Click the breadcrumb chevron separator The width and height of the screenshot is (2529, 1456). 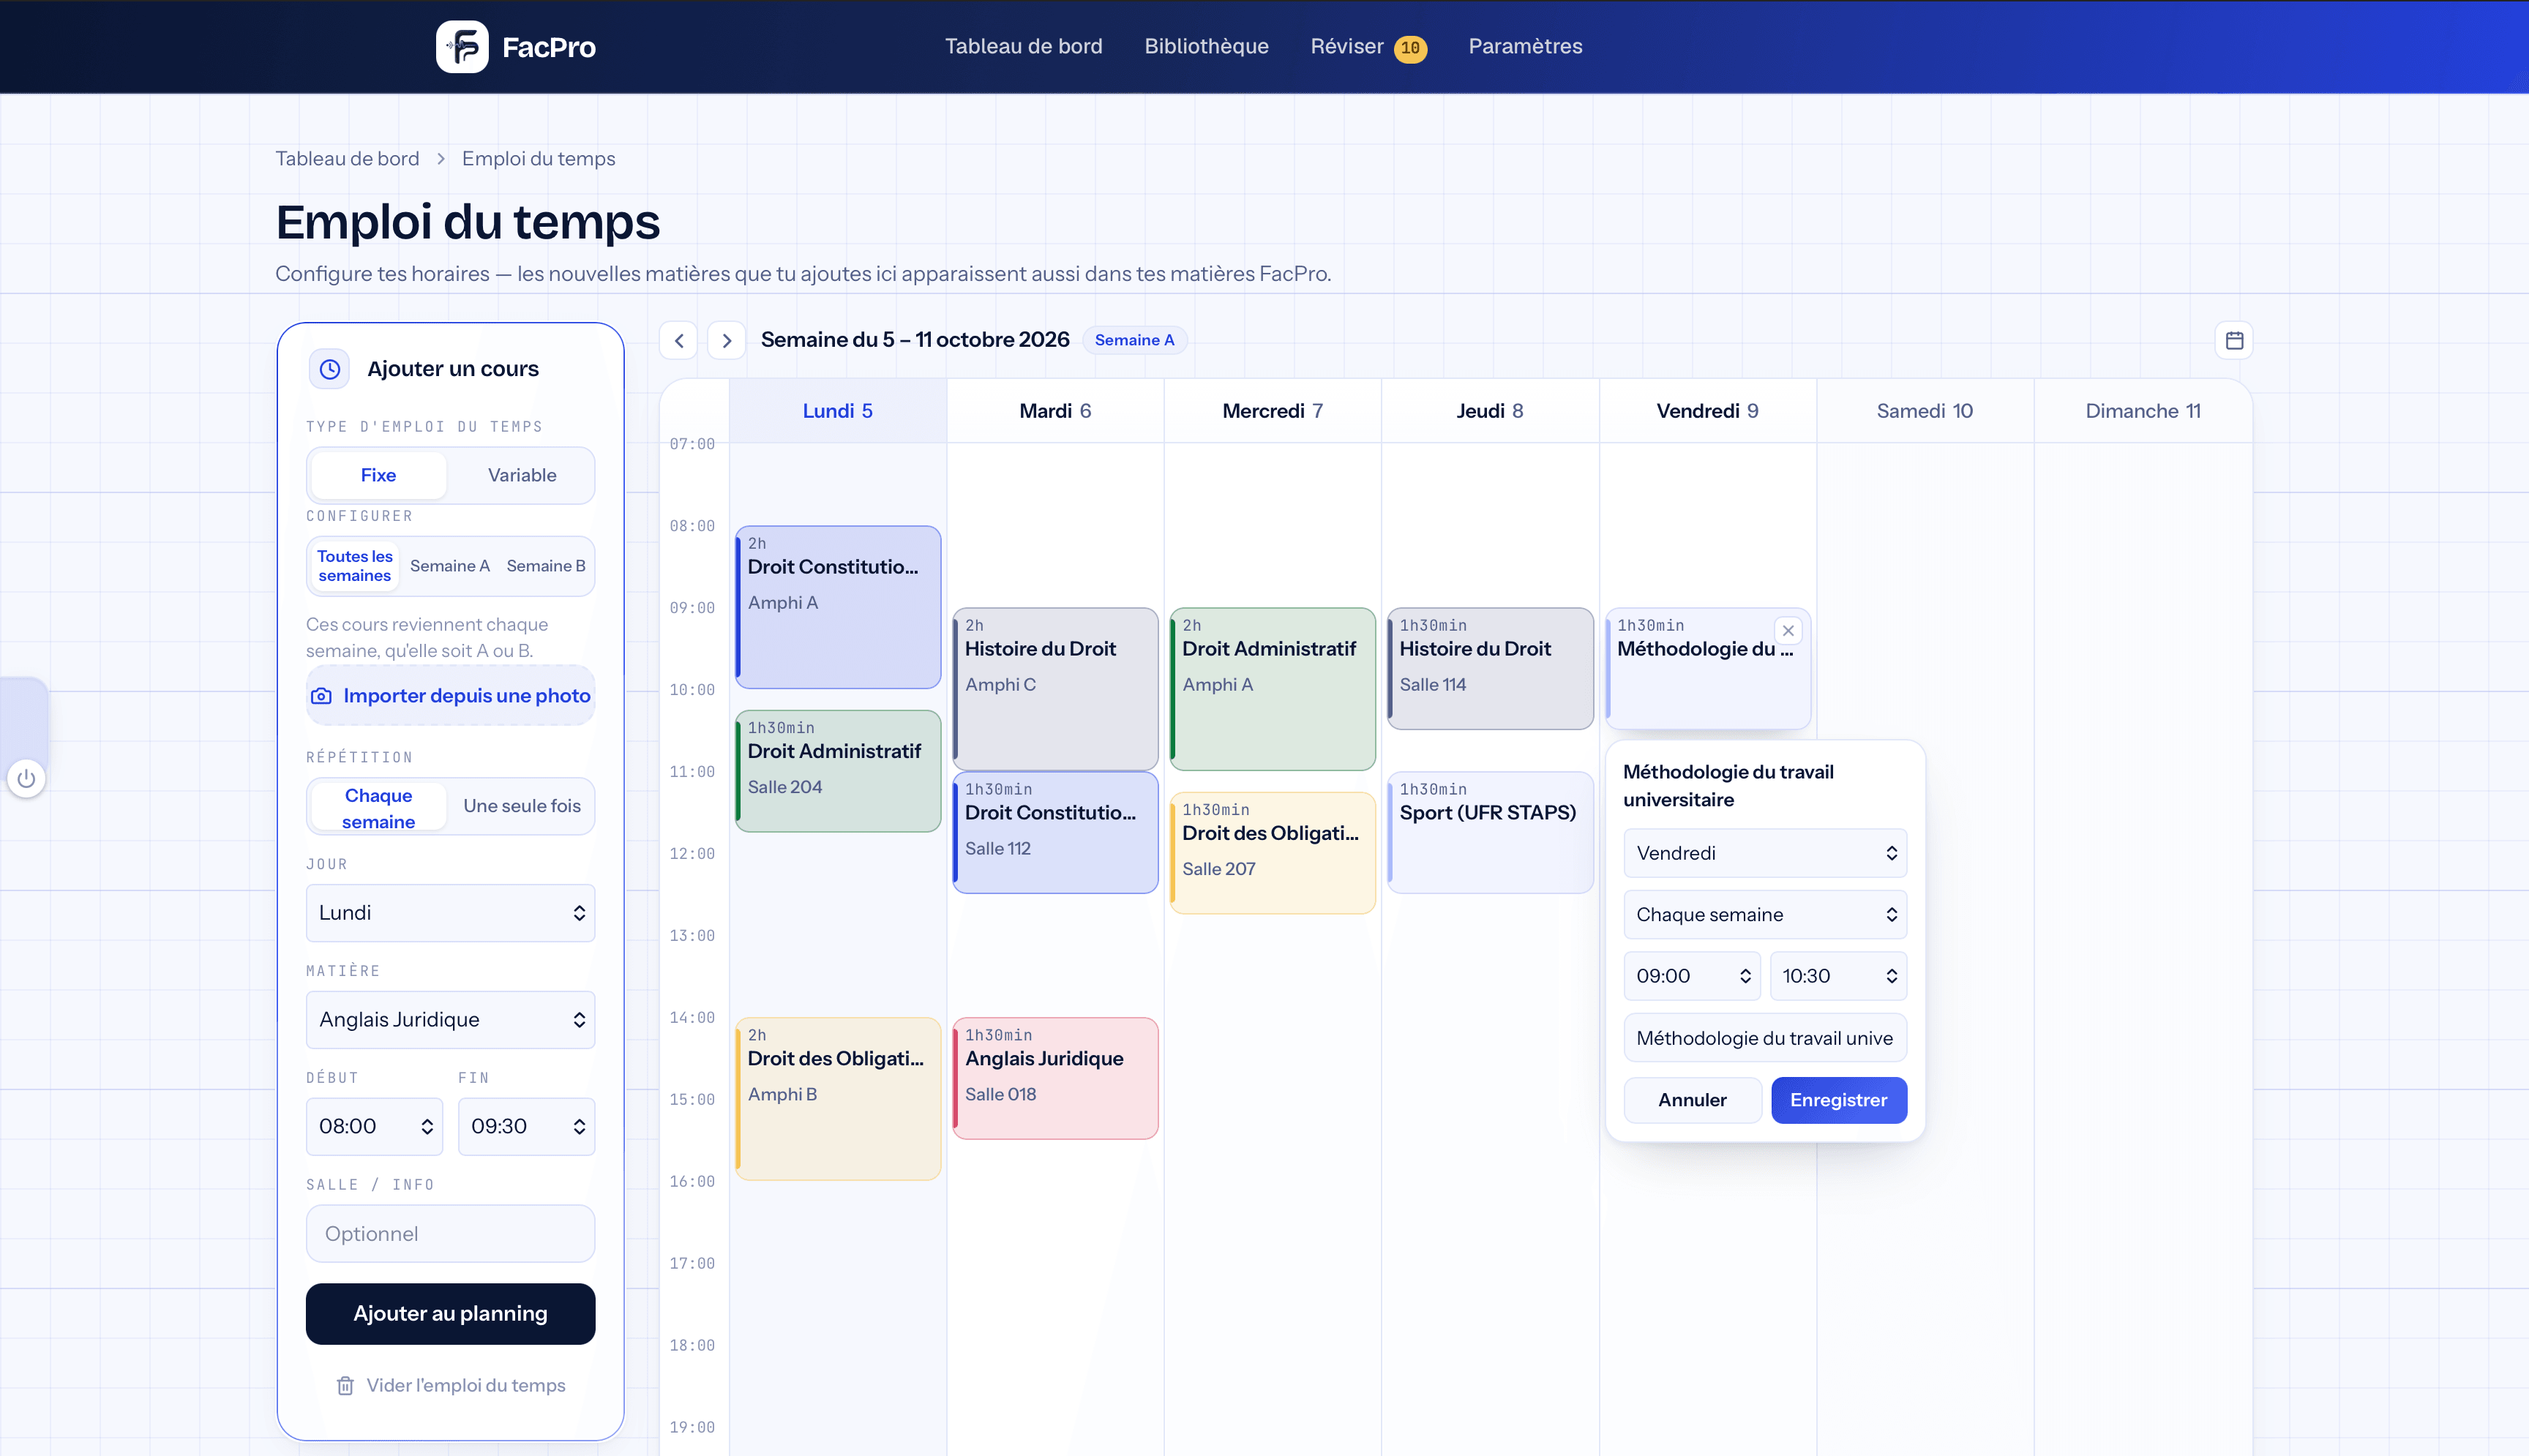(440, 159)
